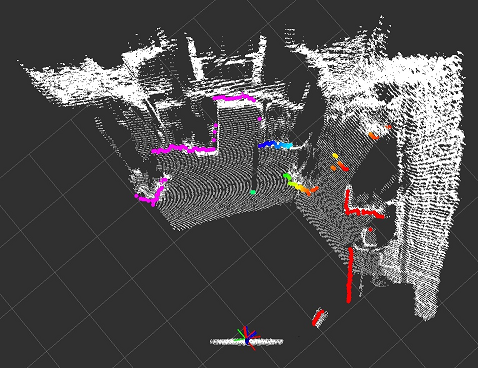Select the green-to-orange rainbow scan segment

(x=300, y=184)
